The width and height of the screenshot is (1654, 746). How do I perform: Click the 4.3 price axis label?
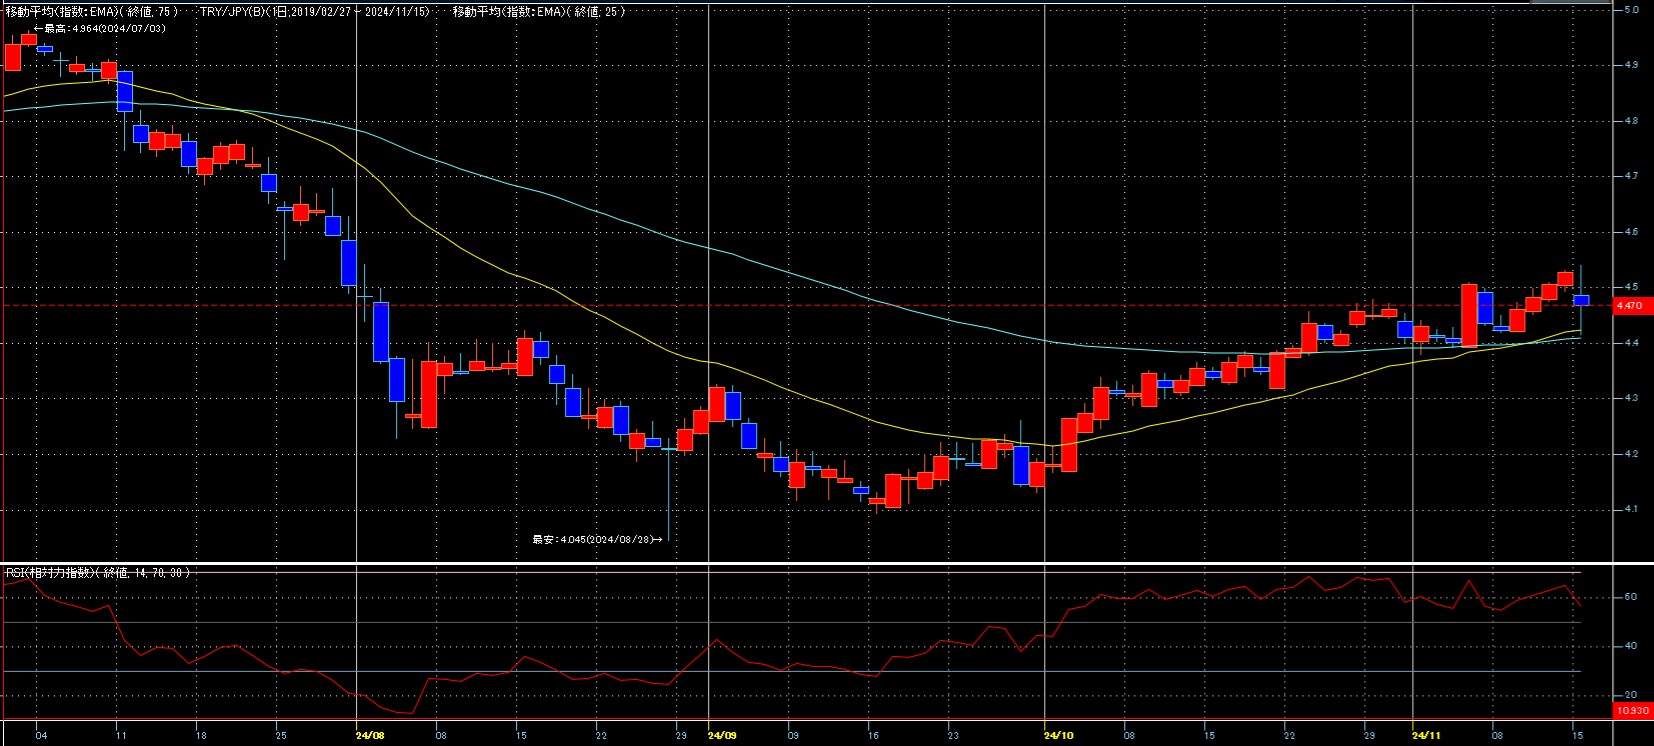click(1631, 398)
